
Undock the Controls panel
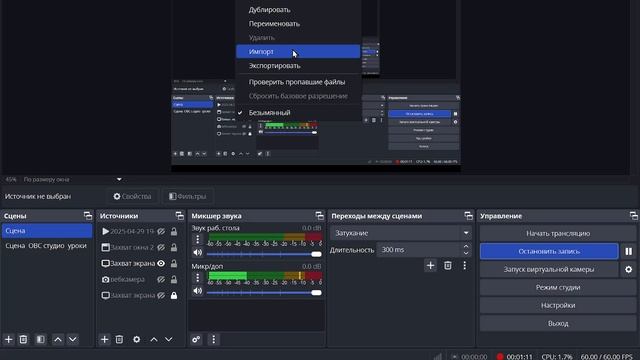tap(633, 216)
